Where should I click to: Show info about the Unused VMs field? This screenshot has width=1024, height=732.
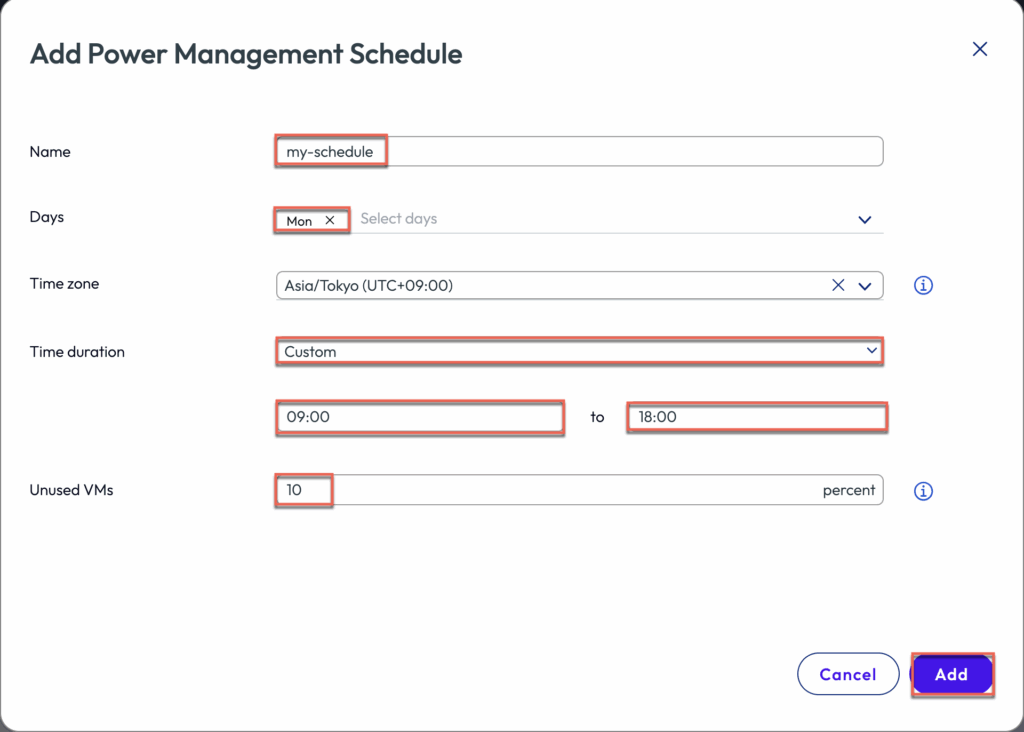point(923,491)
